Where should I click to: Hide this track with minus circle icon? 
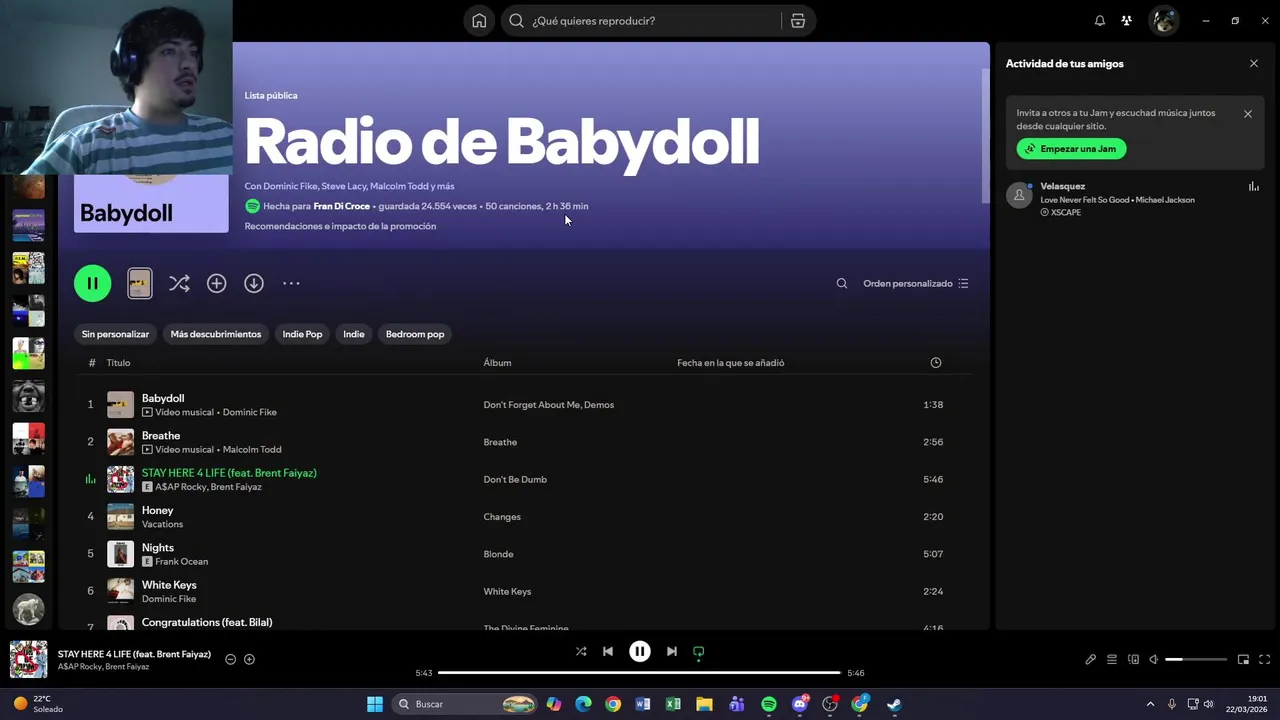230,659
